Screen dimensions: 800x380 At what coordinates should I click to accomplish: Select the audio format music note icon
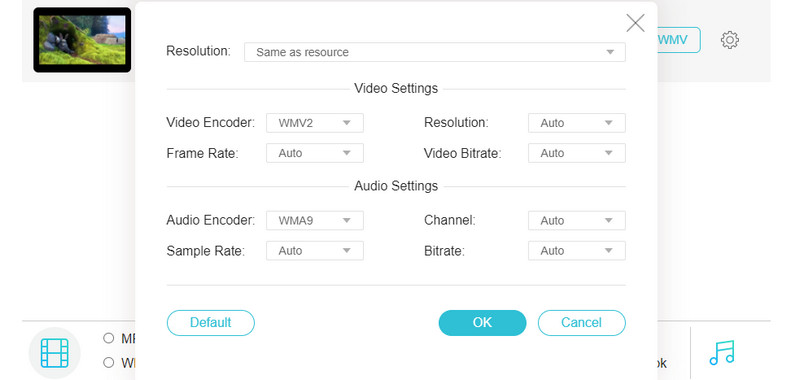(722, 352)
